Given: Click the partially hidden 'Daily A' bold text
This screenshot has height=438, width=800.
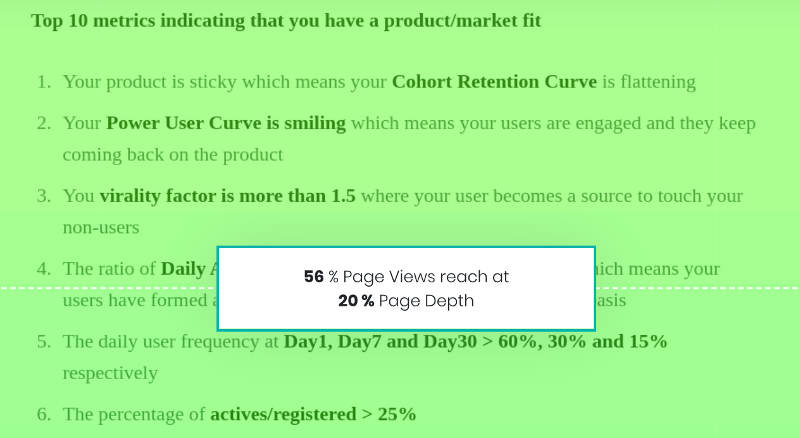Looking at the screenshot, I should 189,269.
